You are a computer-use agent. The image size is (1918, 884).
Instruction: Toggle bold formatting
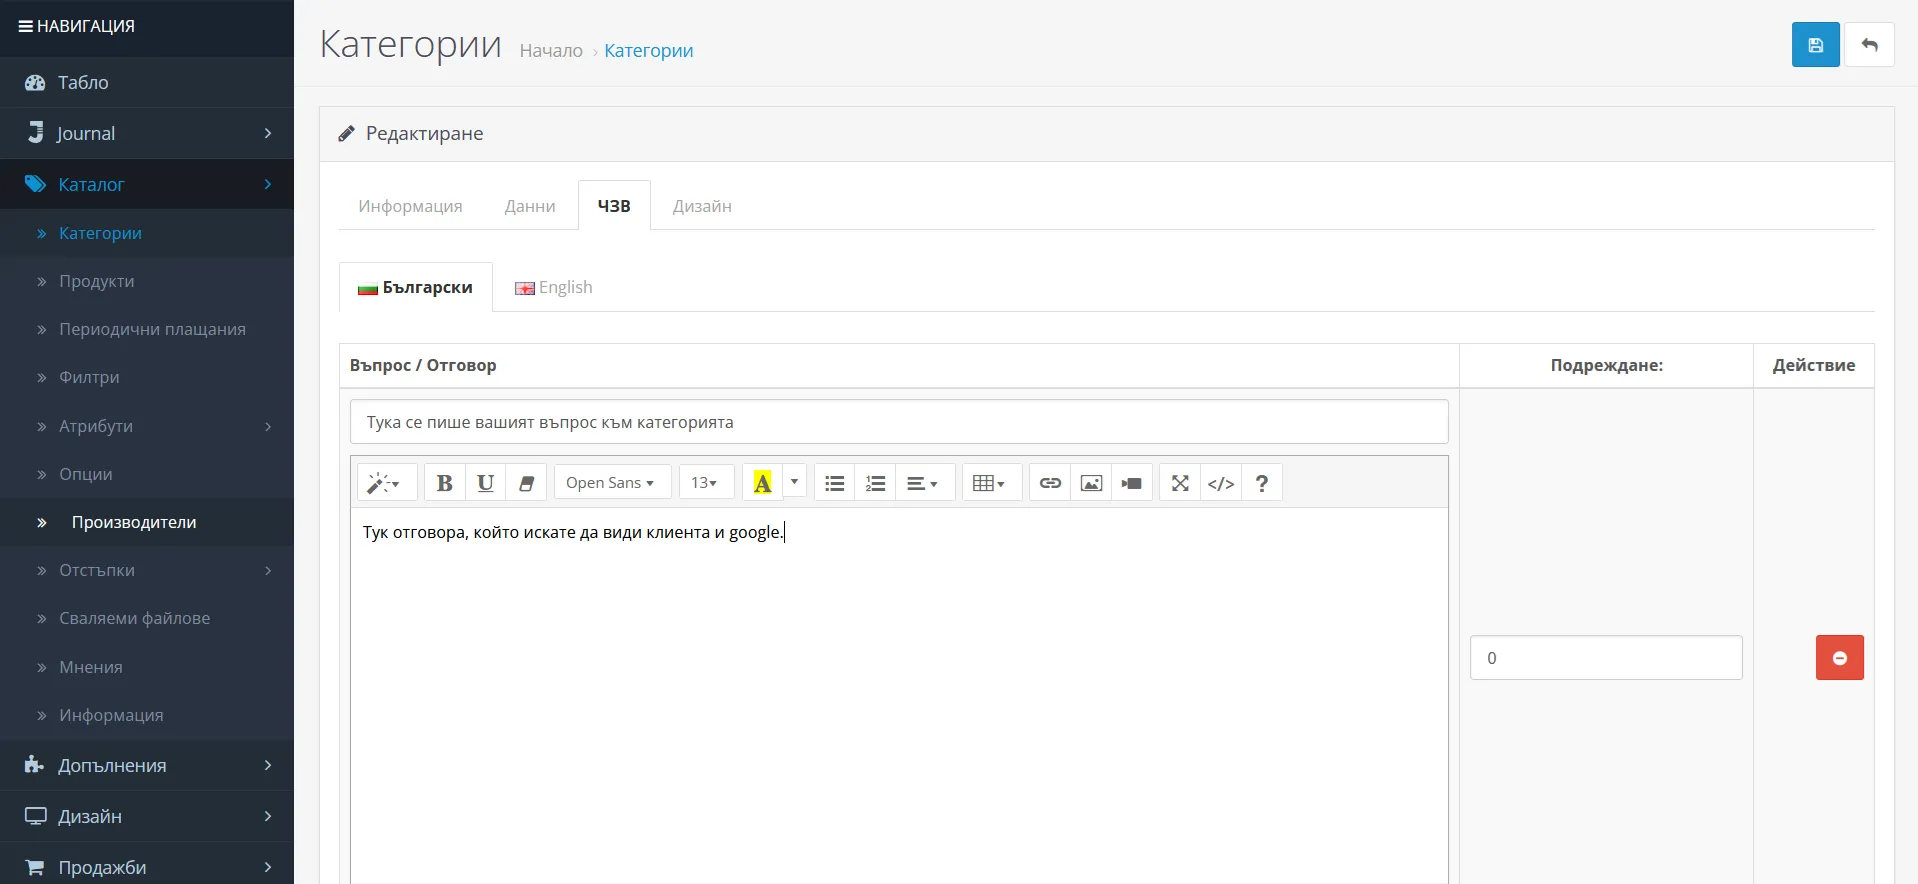(445, 483)
